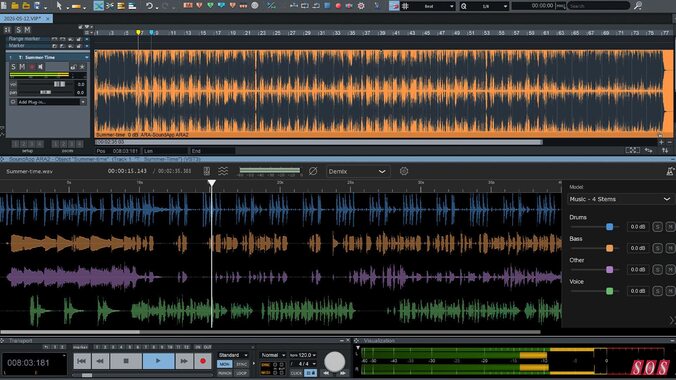Open the Music - 4 Stems model dropdown
Screen dimensions: 676x380
pos(620,199)
